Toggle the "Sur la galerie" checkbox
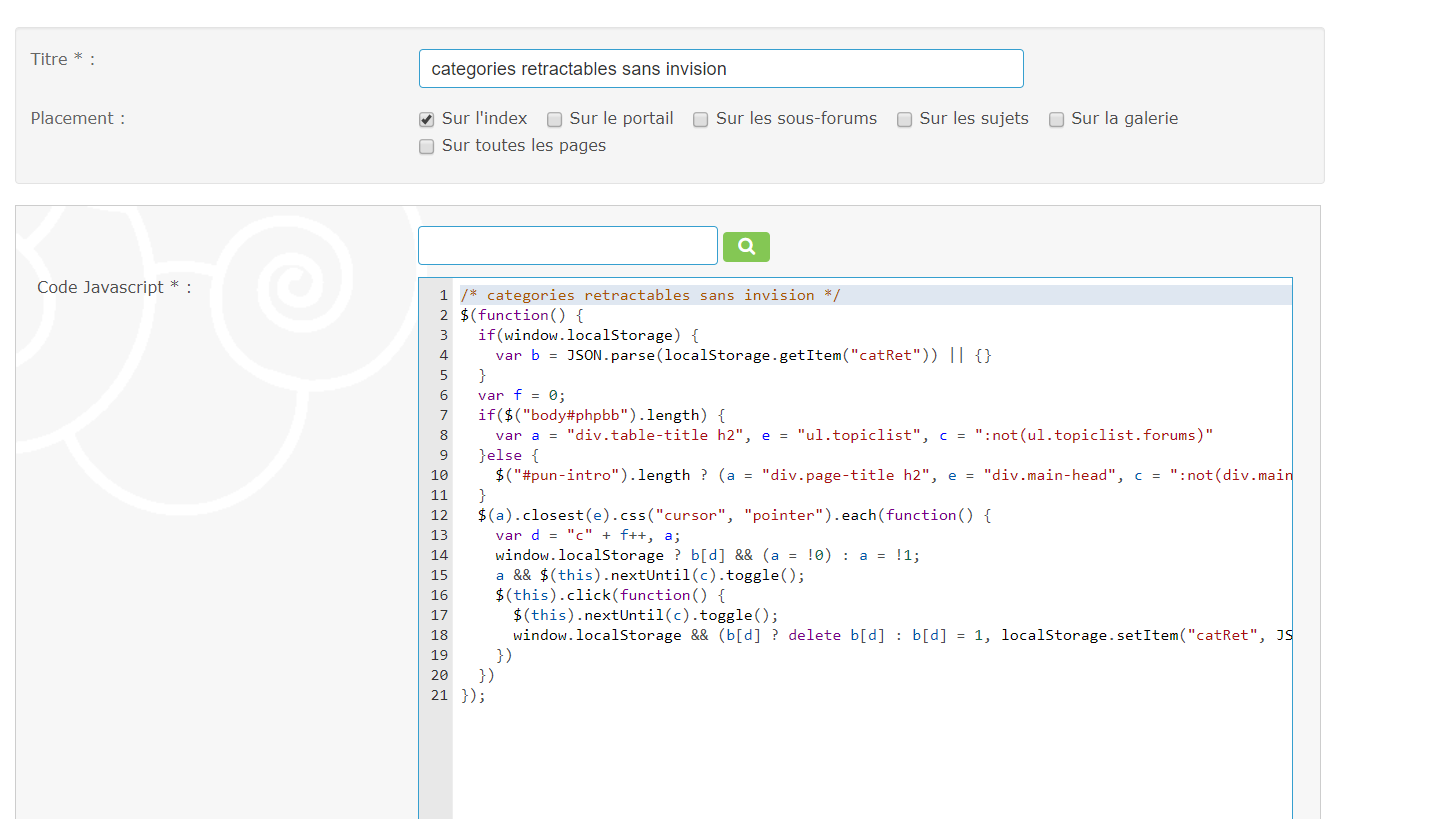 (x=1056, y=120)
